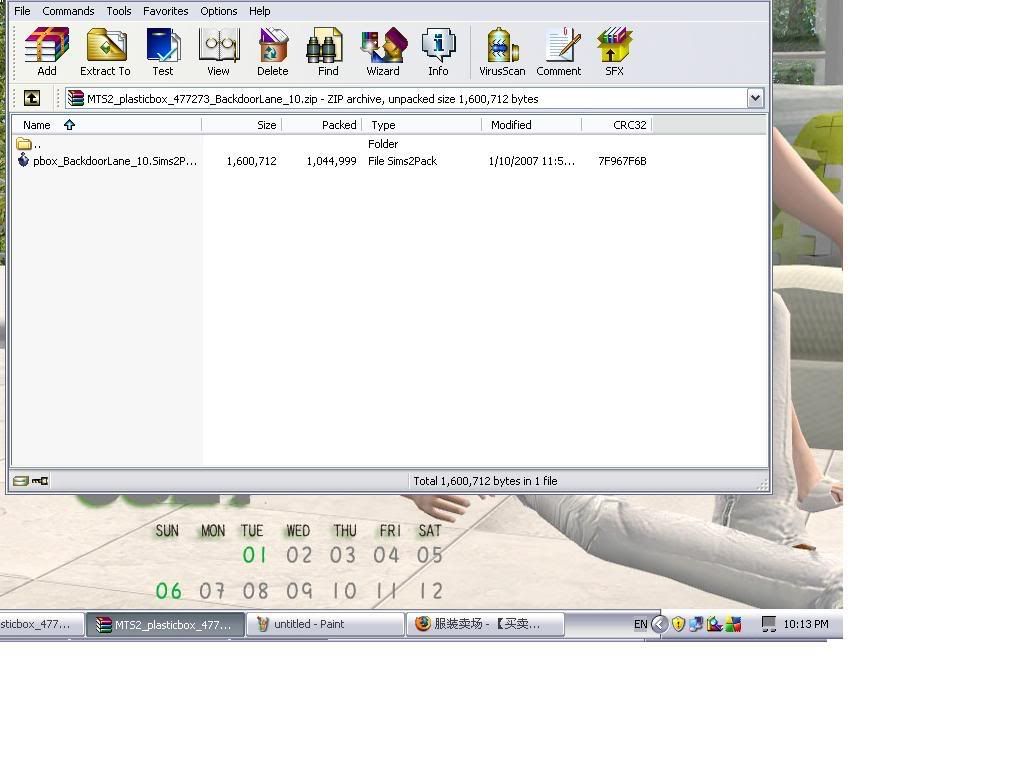Click the gray monitor tray icon

tap(769, 624)
